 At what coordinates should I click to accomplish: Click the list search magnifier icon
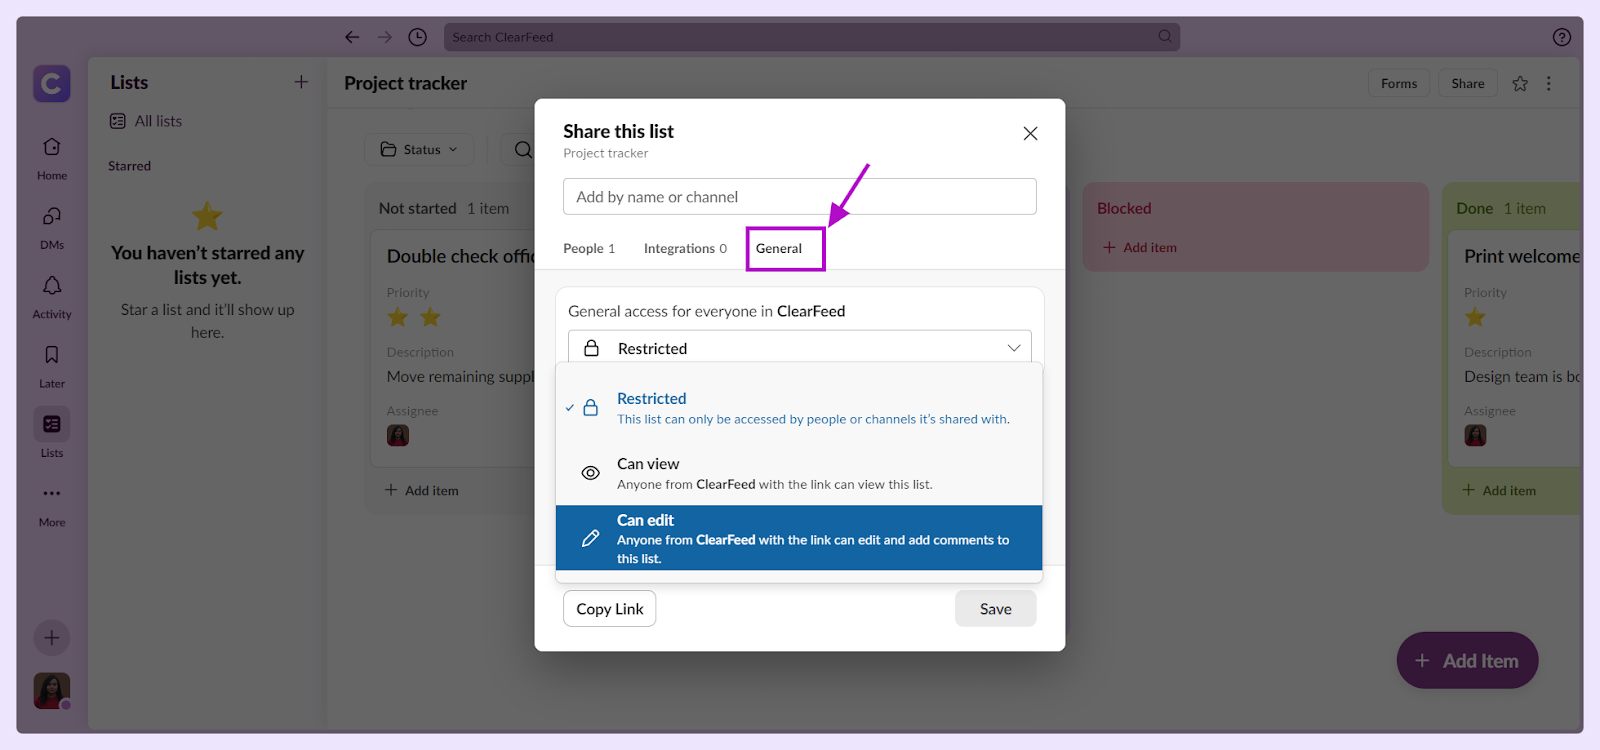(523, 149)
